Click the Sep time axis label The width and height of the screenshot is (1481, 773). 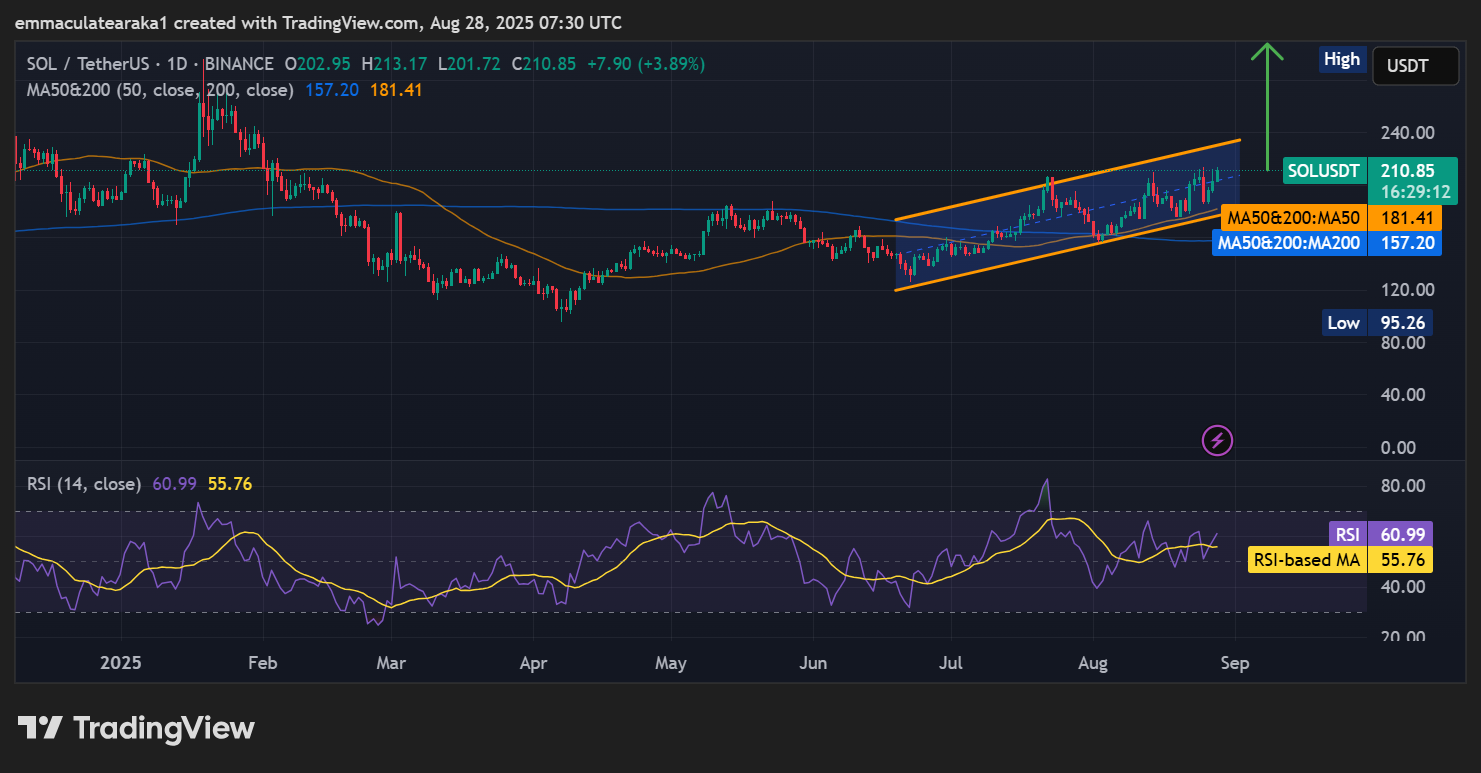(x=1236, y=663)
